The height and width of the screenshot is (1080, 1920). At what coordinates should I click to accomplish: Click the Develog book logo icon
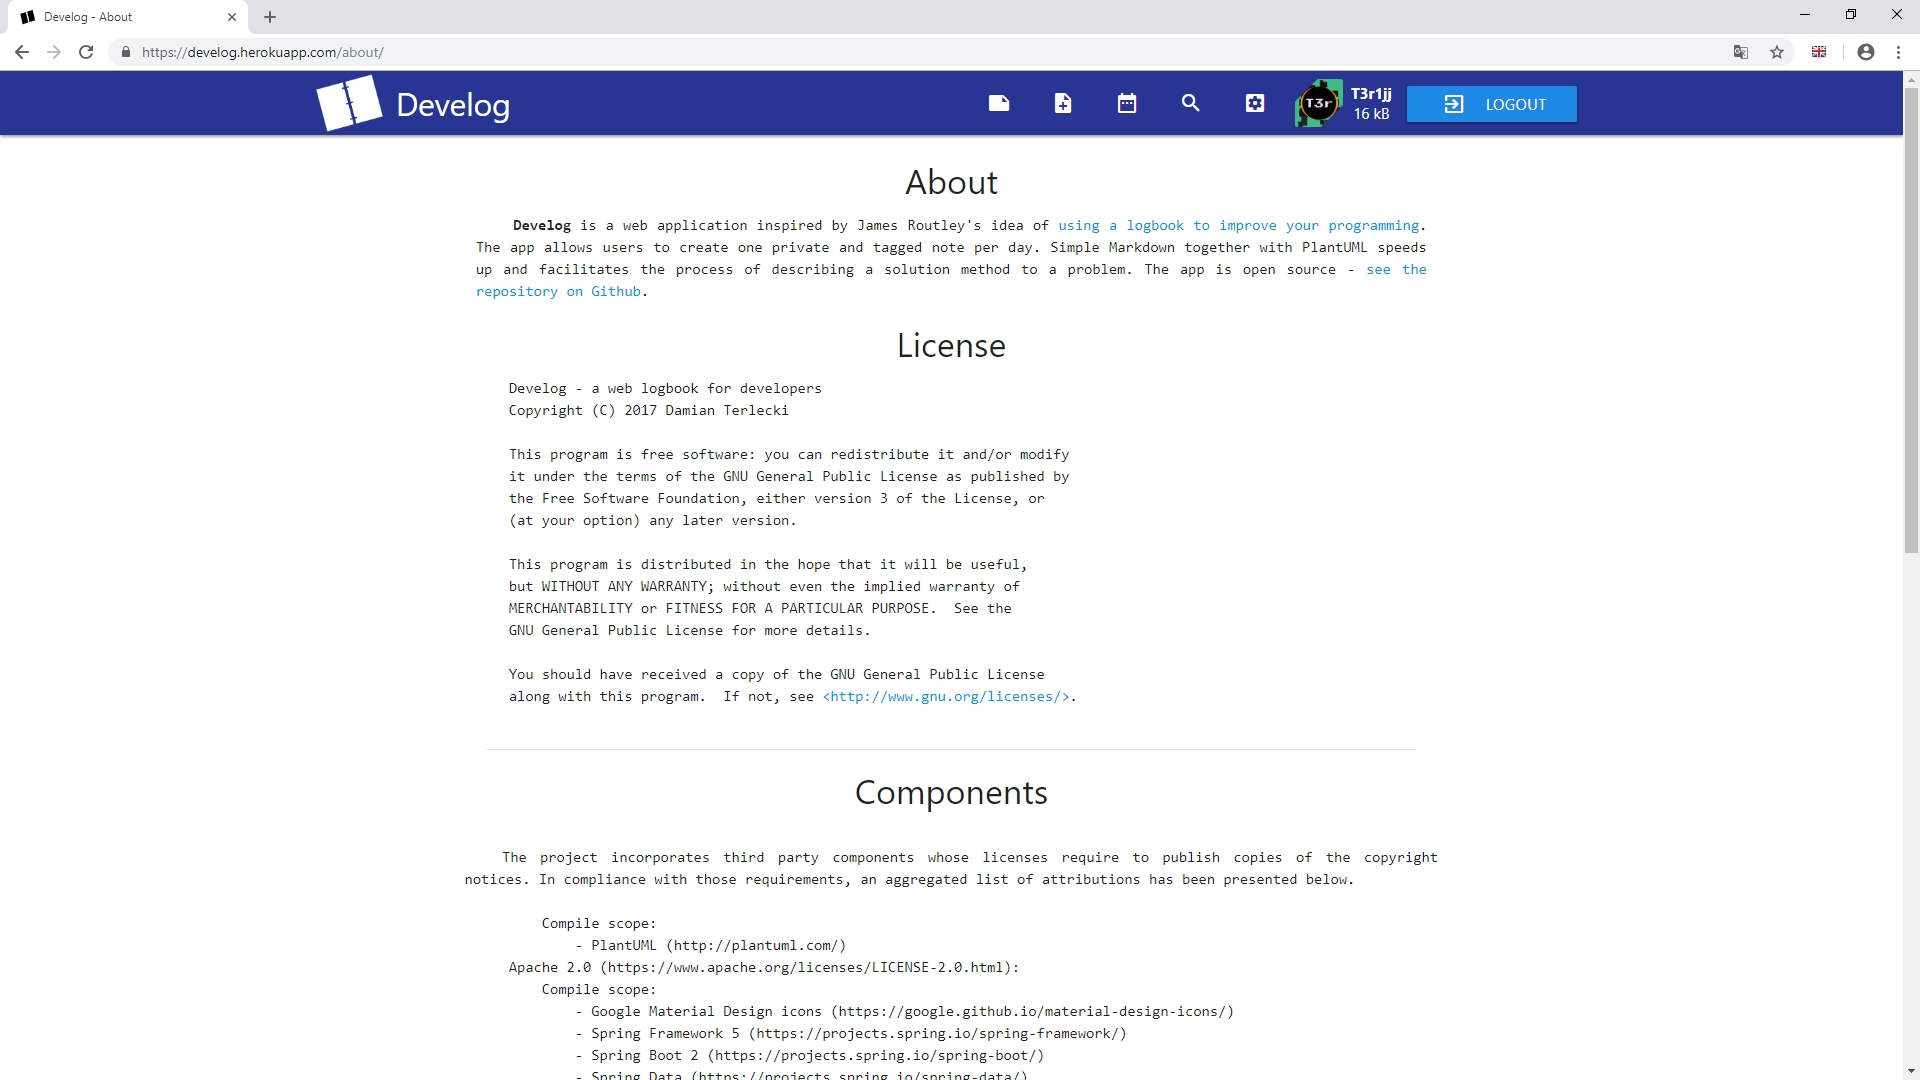[349, 103]
